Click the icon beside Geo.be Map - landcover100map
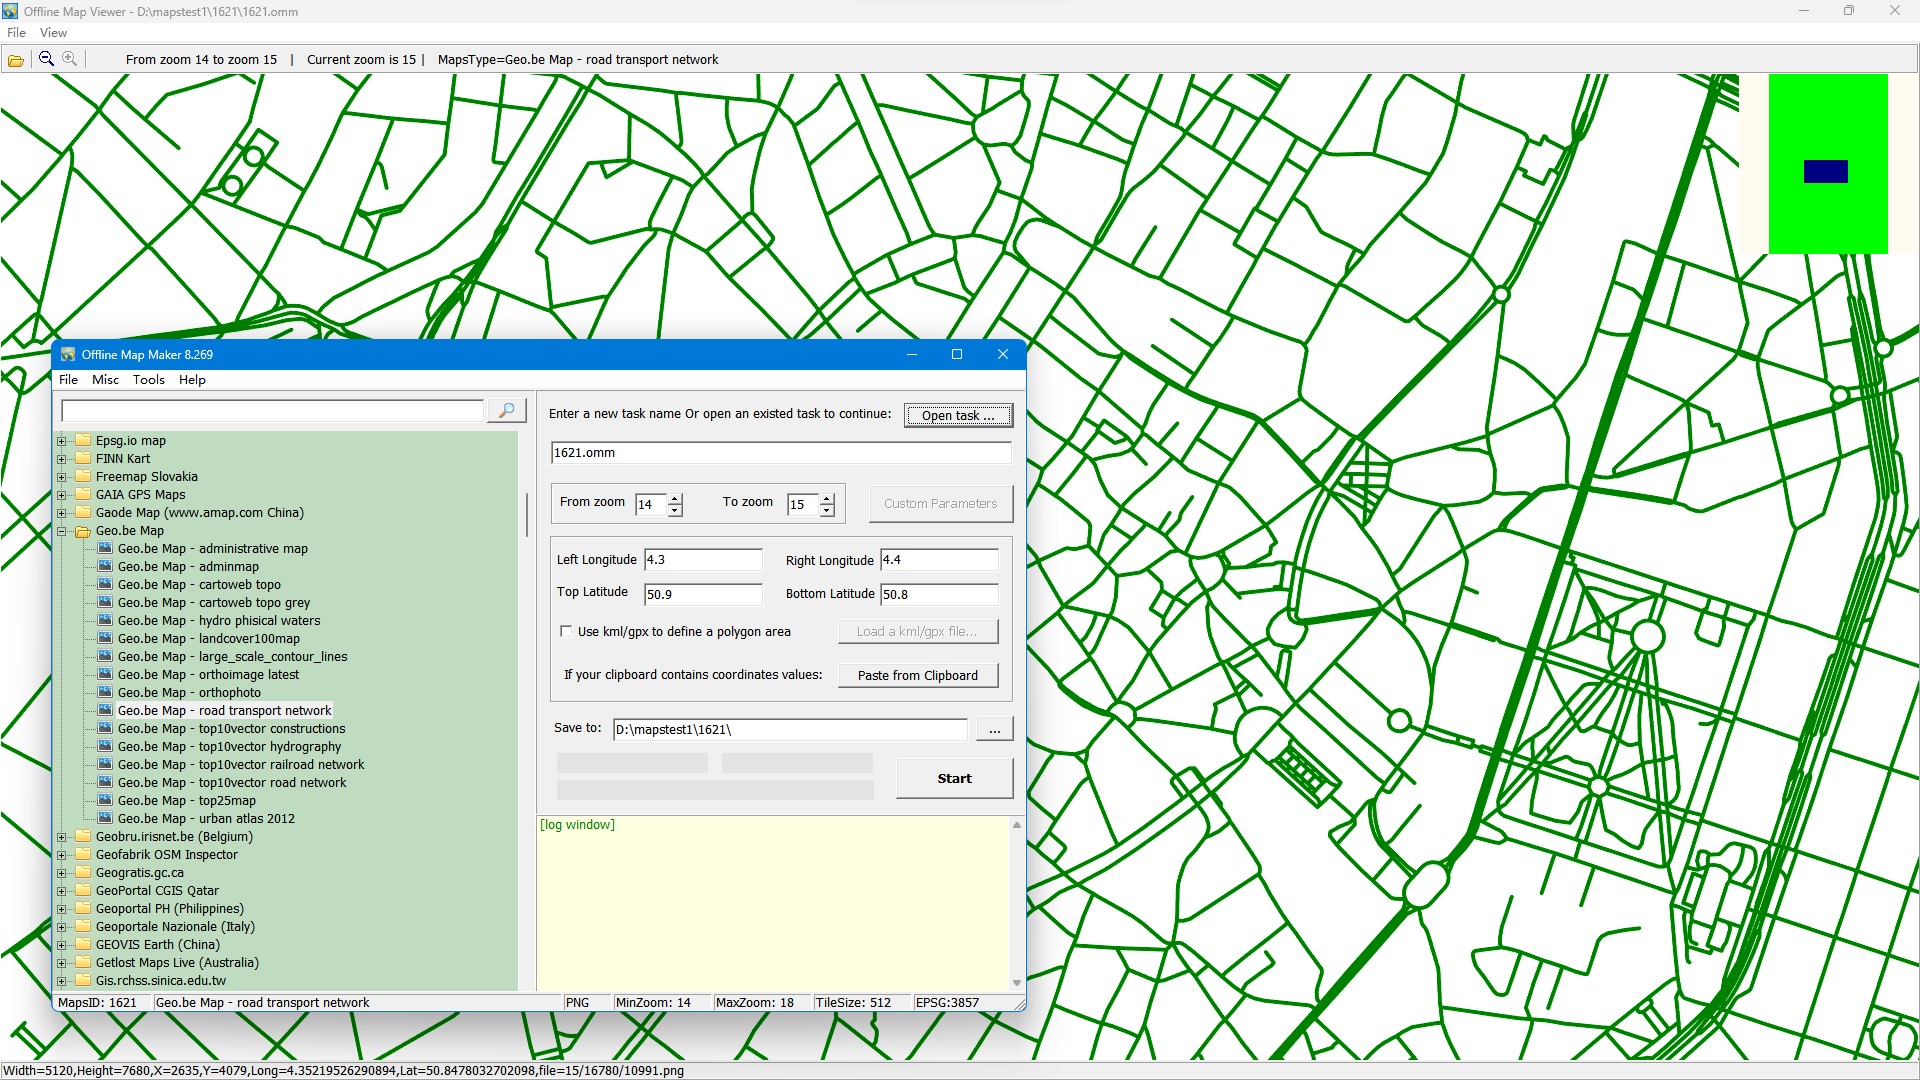The width and height of the screenshot is (1920, 1080). [105, 638]
